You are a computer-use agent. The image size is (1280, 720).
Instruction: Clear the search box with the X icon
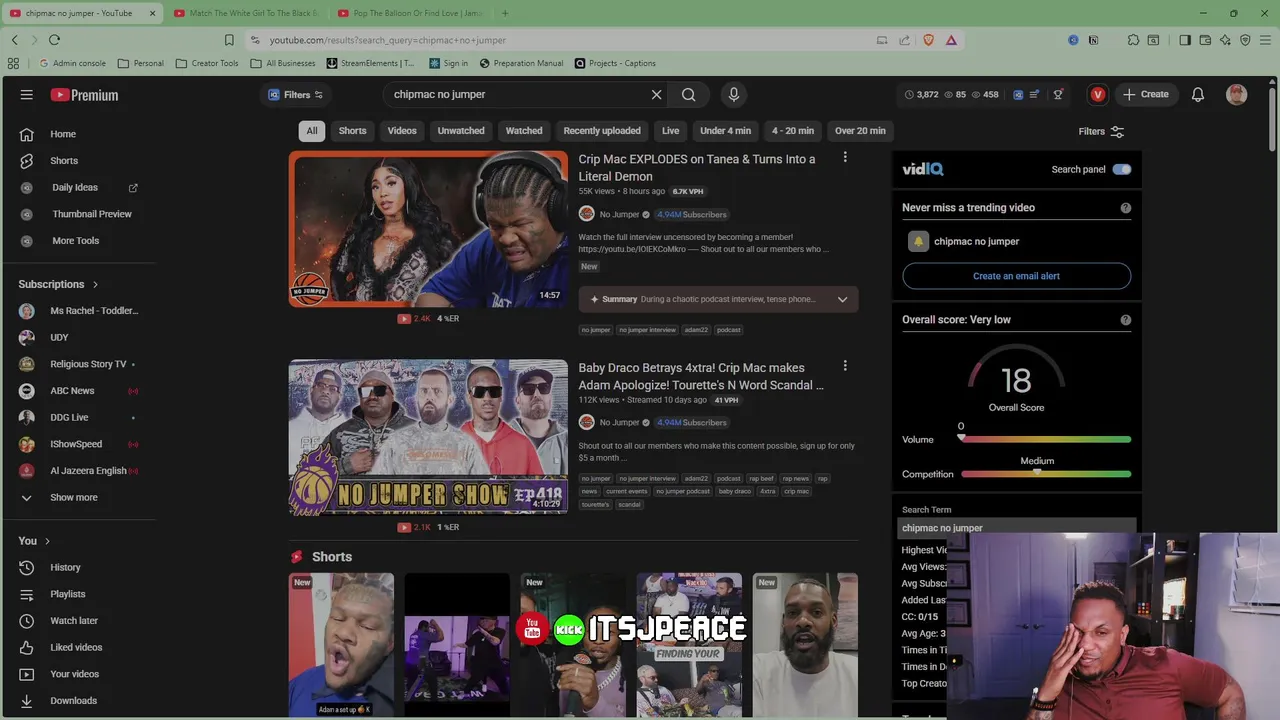[x=656, y=95]
